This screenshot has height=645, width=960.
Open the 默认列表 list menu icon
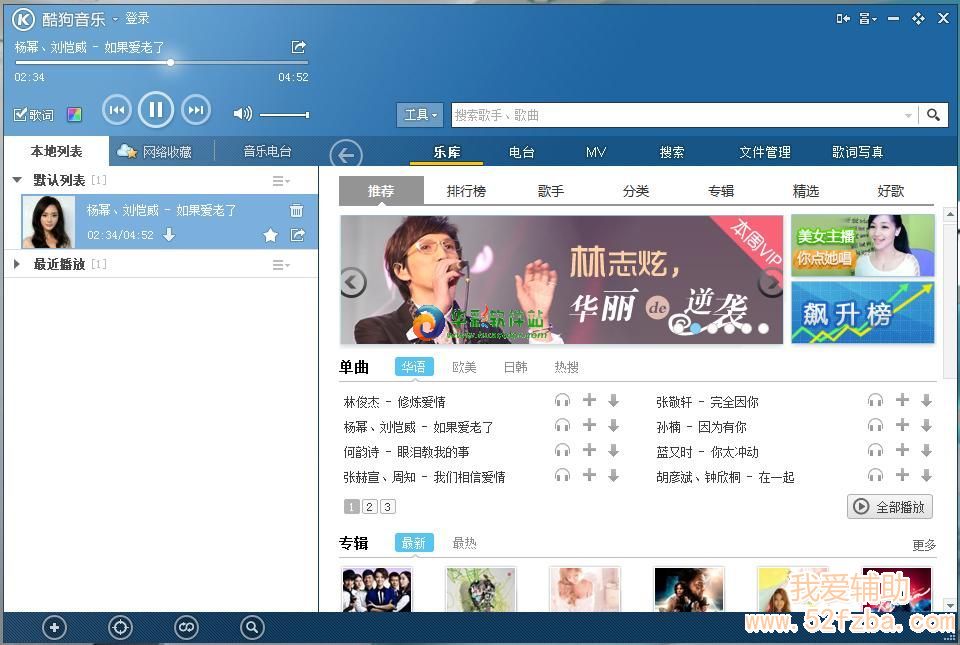click(281, 181)
